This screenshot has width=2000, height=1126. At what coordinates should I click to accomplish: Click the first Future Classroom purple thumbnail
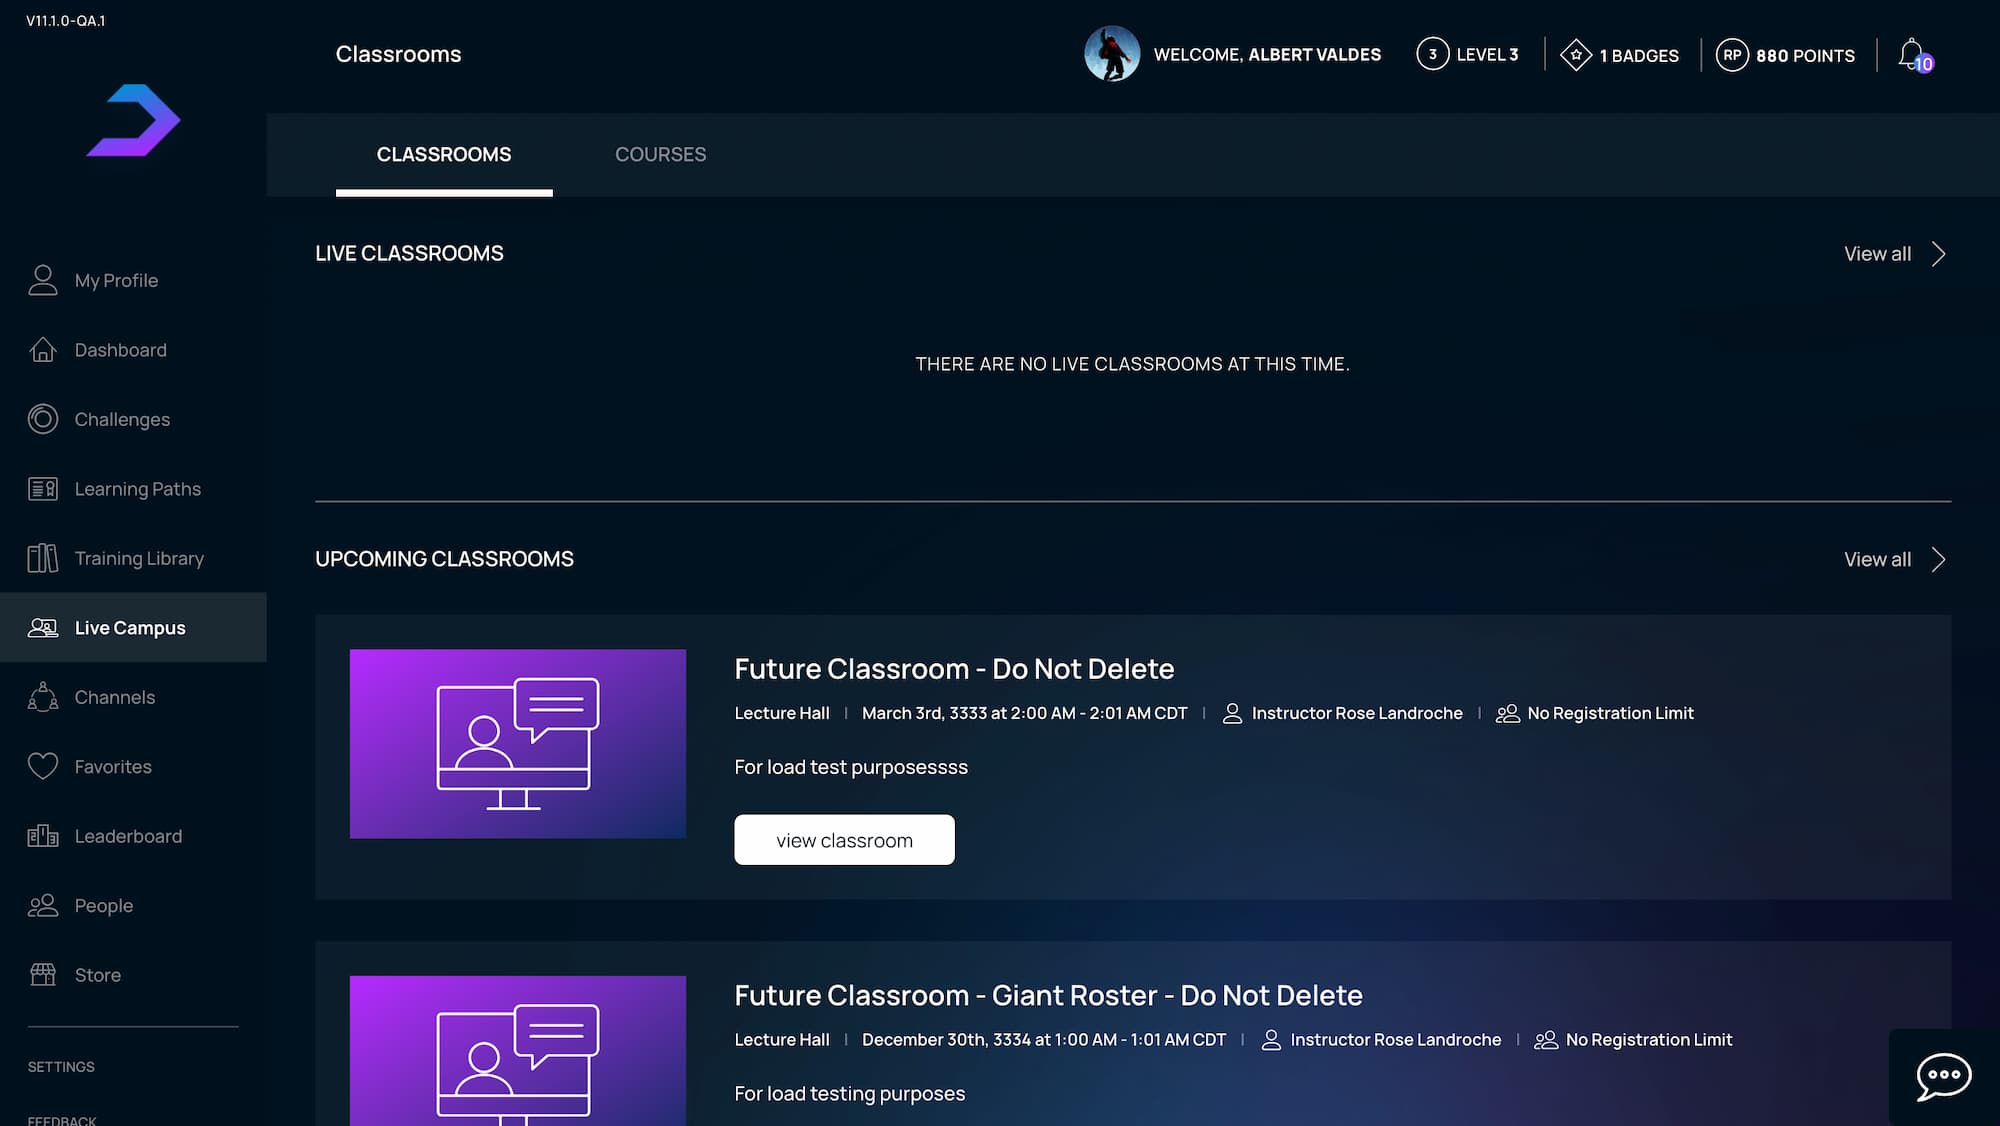pyautogui.click(x=517, y=744)
